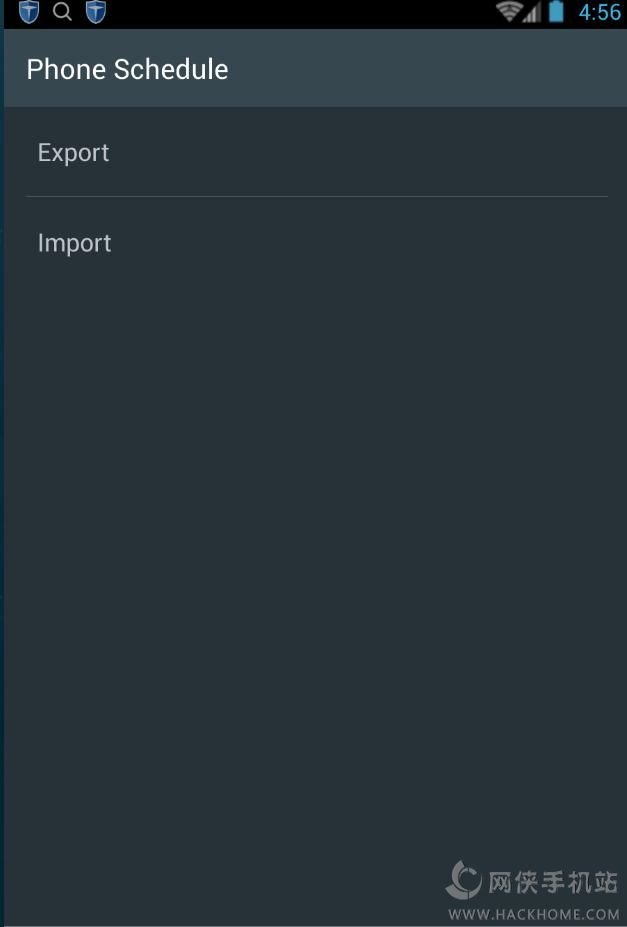Viewport: 627px width, 927px height.
Task: Click the divider line between Export and Import
Action: (x=316, y=197)
